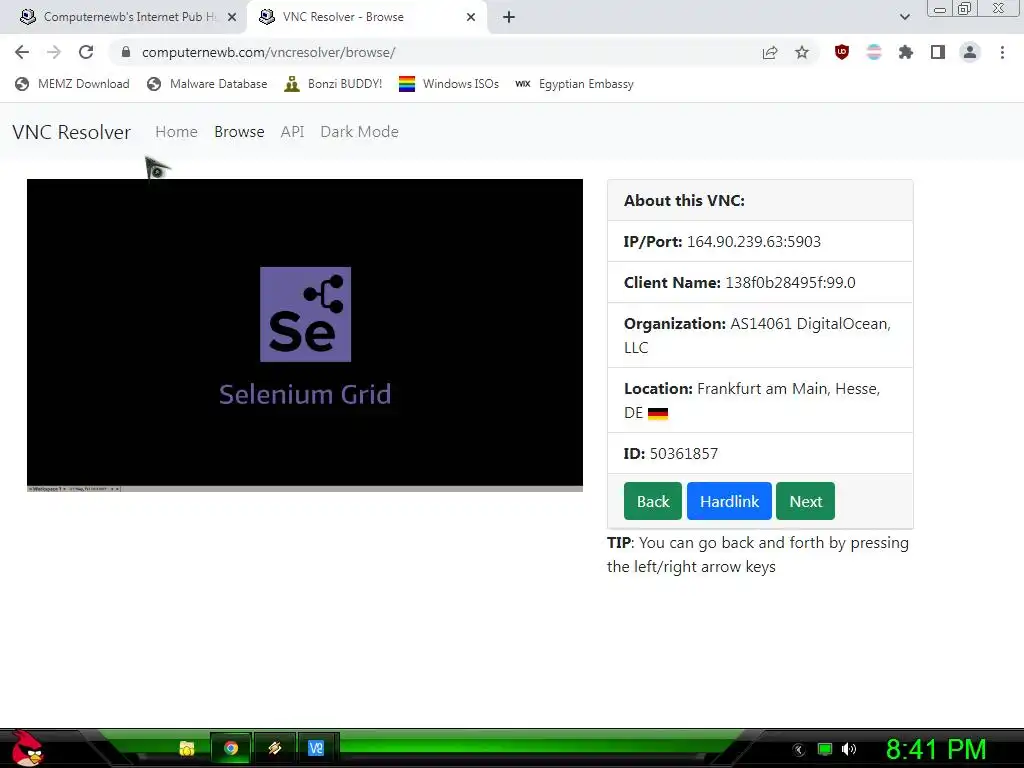Click the padlock site info icon
The image size is (1024, 768).
point(126,52)
